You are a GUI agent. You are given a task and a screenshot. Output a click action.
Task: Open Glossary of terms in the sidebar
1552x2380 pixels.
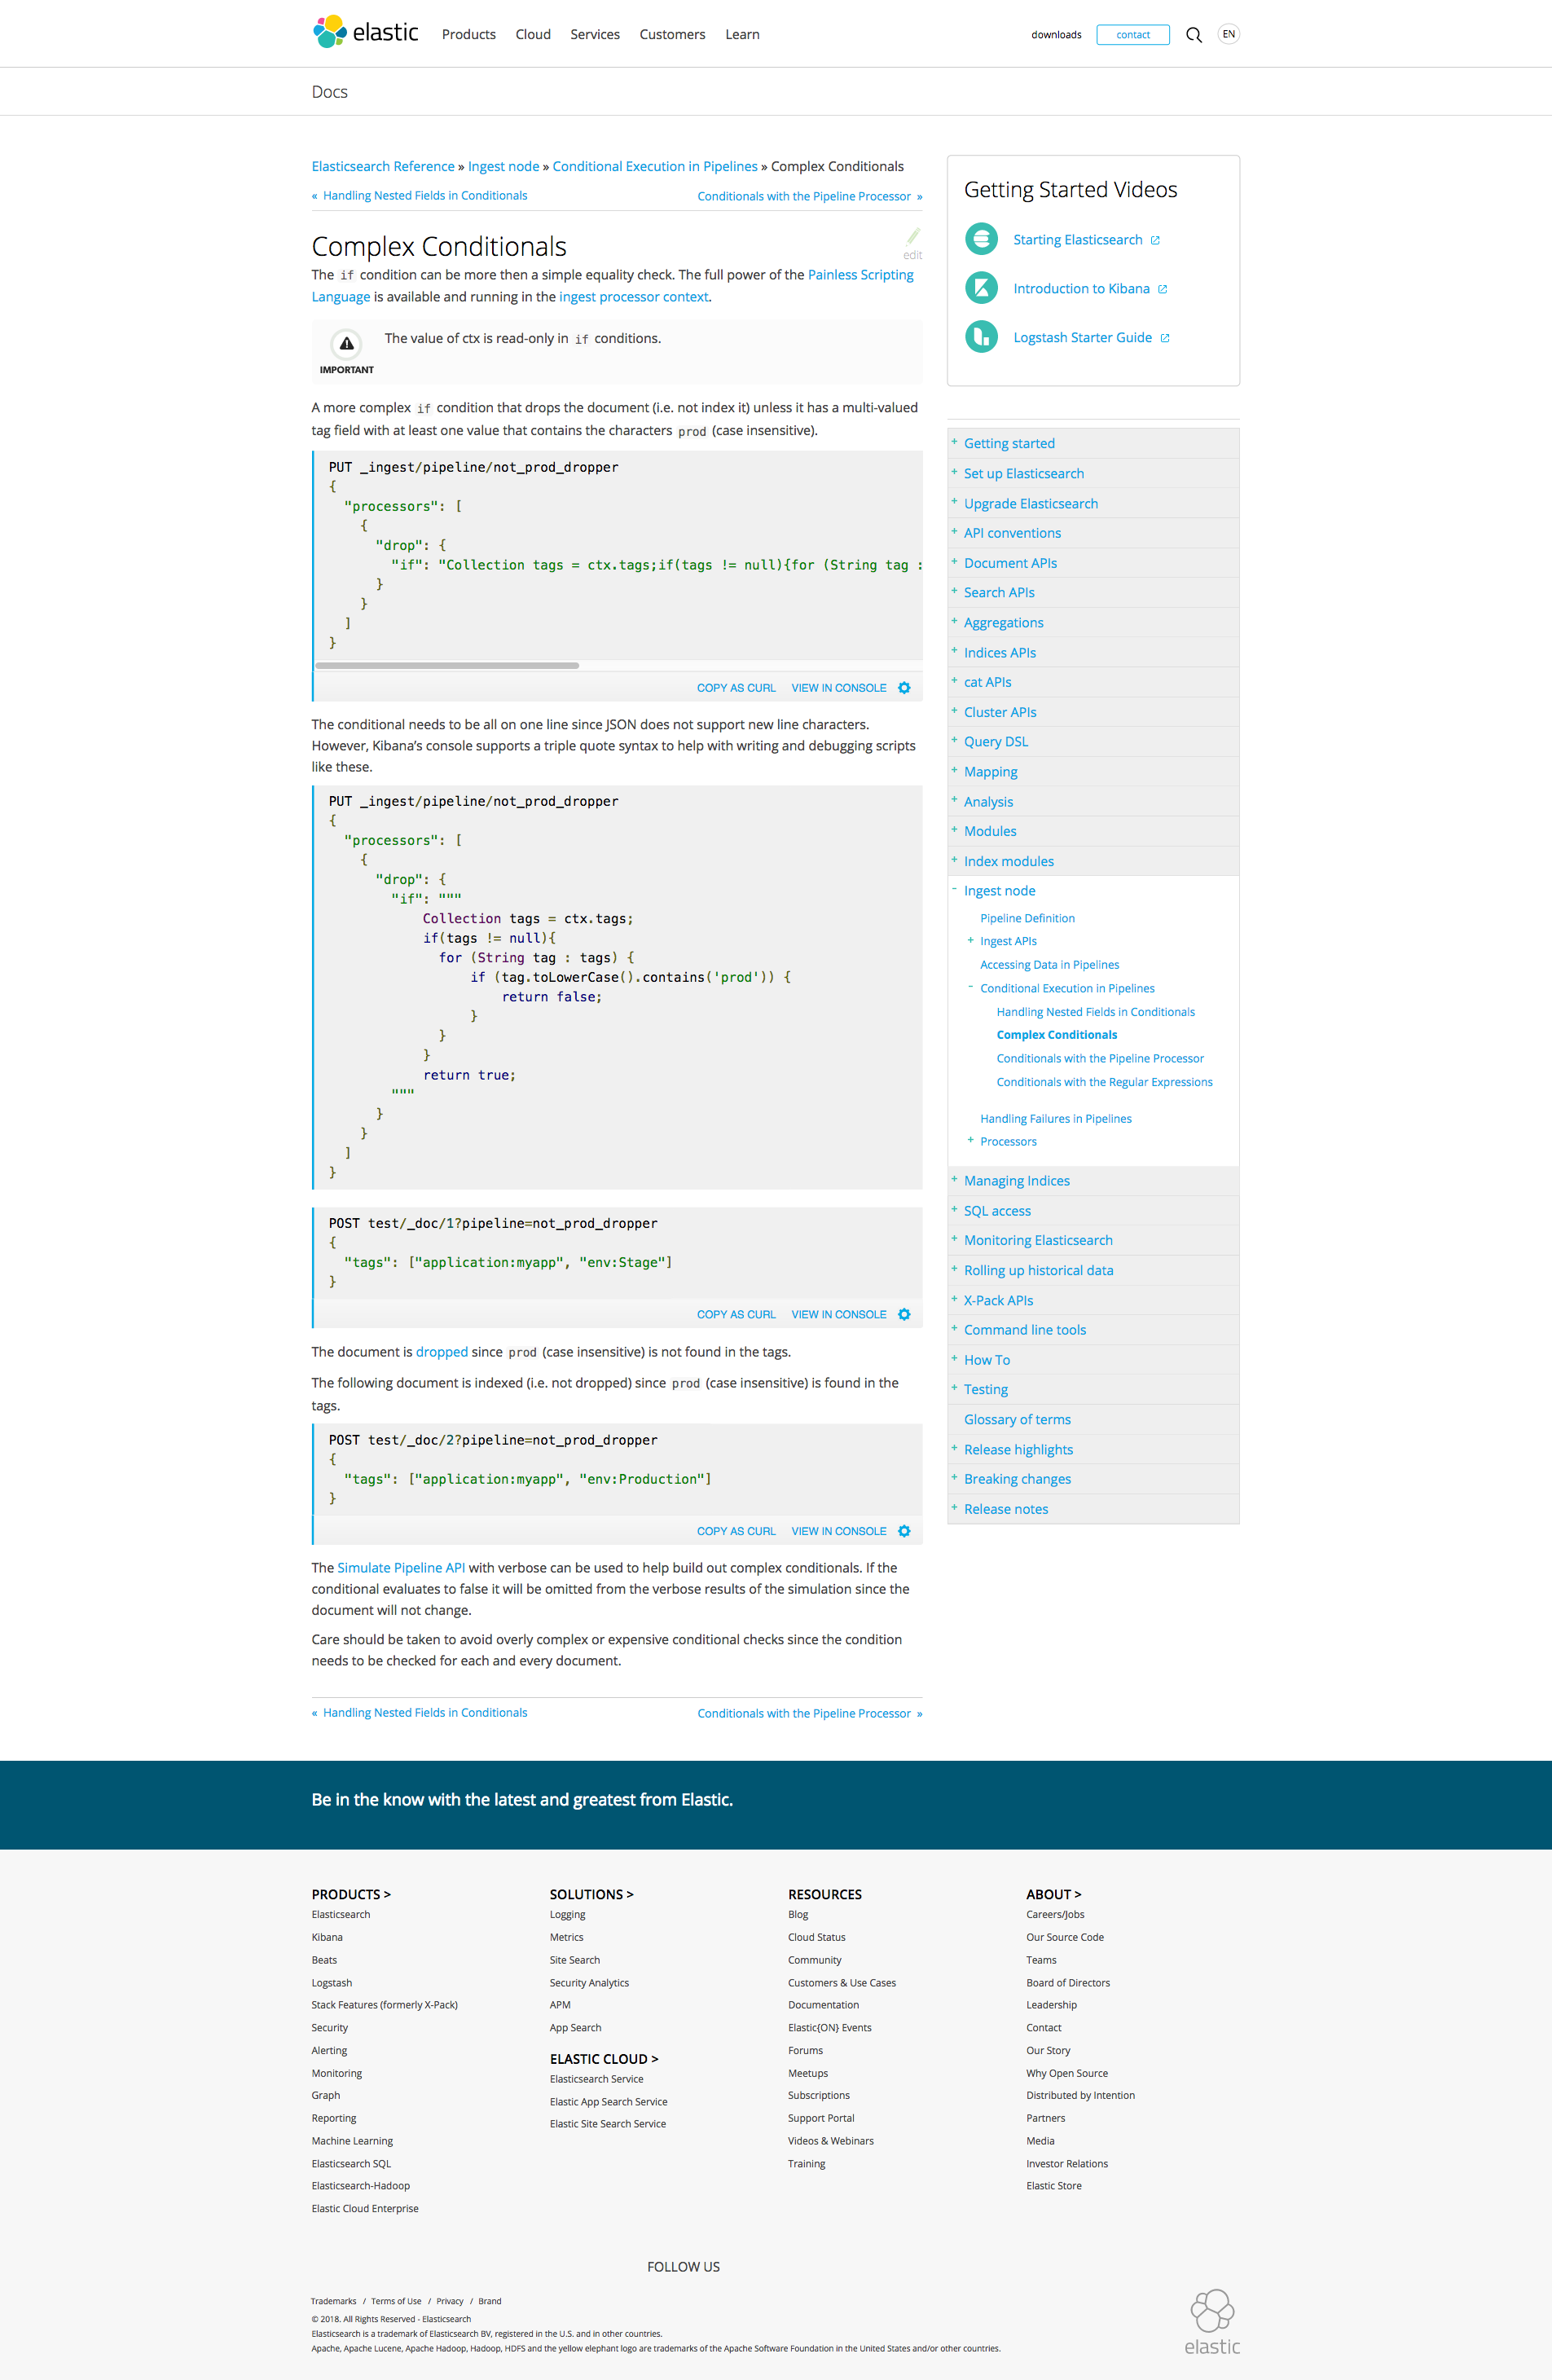pos(1017,1419)
